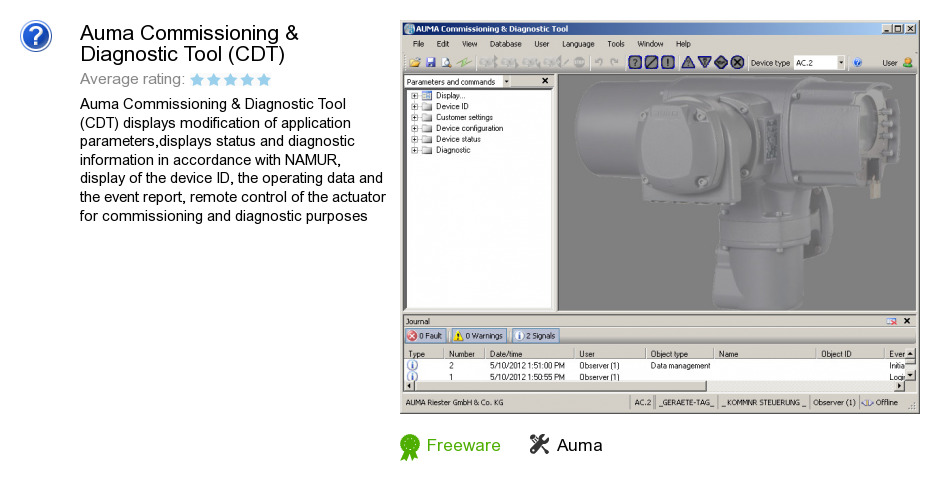Open the View menu
The image size is (940, 491).
coord(469,44)
